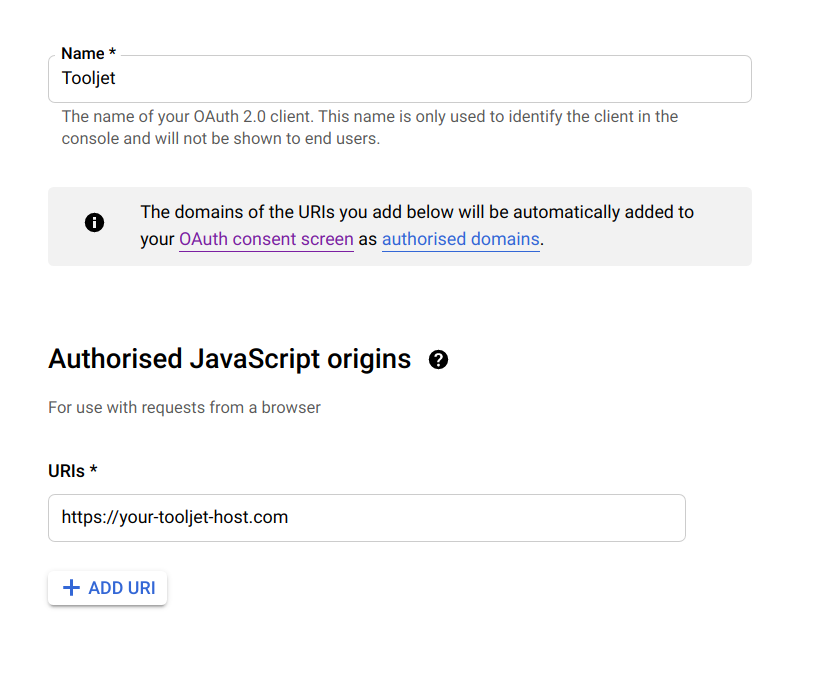The width and height of the screenshot is (836, 680).
Task: Select the Authorised JavaScript origins heading
Action: pyautogui.click(x=229, y=359)
